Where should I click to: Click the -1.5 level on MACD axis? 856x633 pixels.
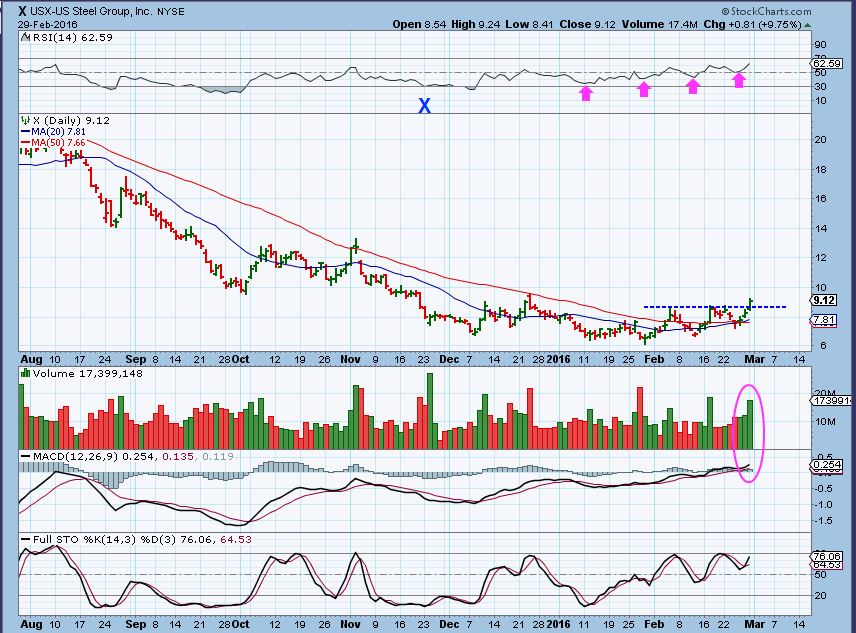[x=824, y=521]
